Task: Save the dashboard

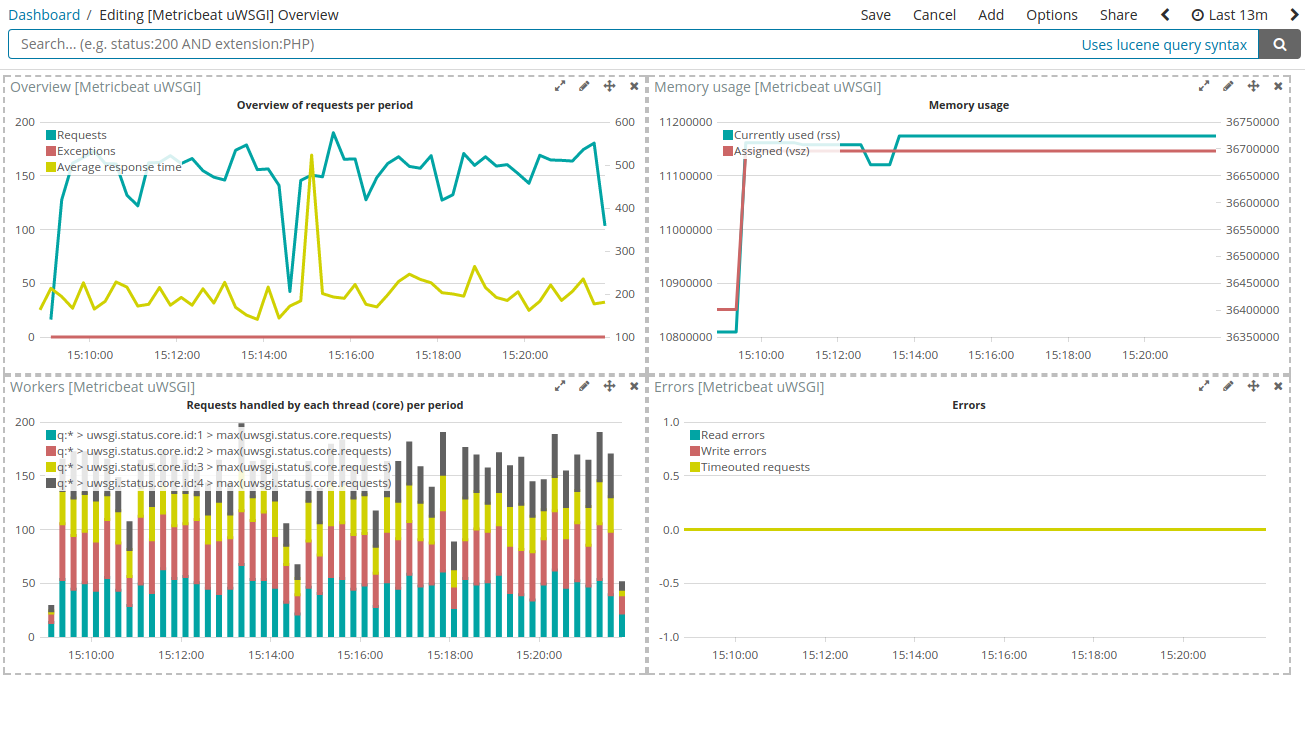Action: 875,14
